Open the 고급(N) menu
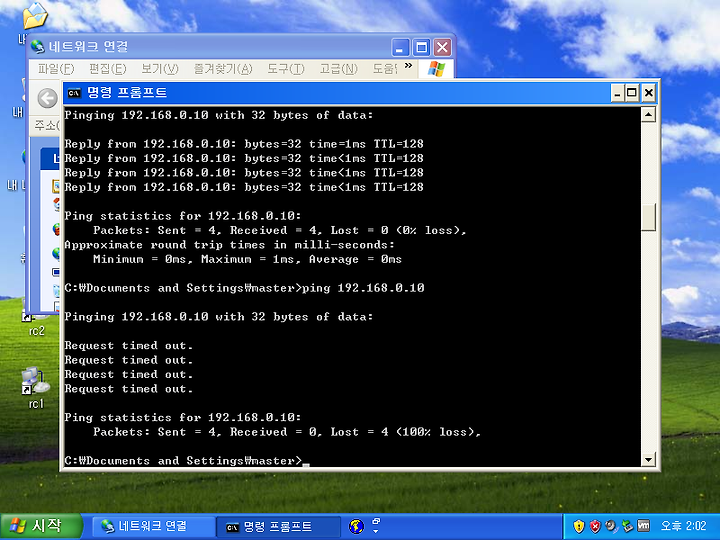The height and width of the screenshot is (540, 720). tap(338, 69)
